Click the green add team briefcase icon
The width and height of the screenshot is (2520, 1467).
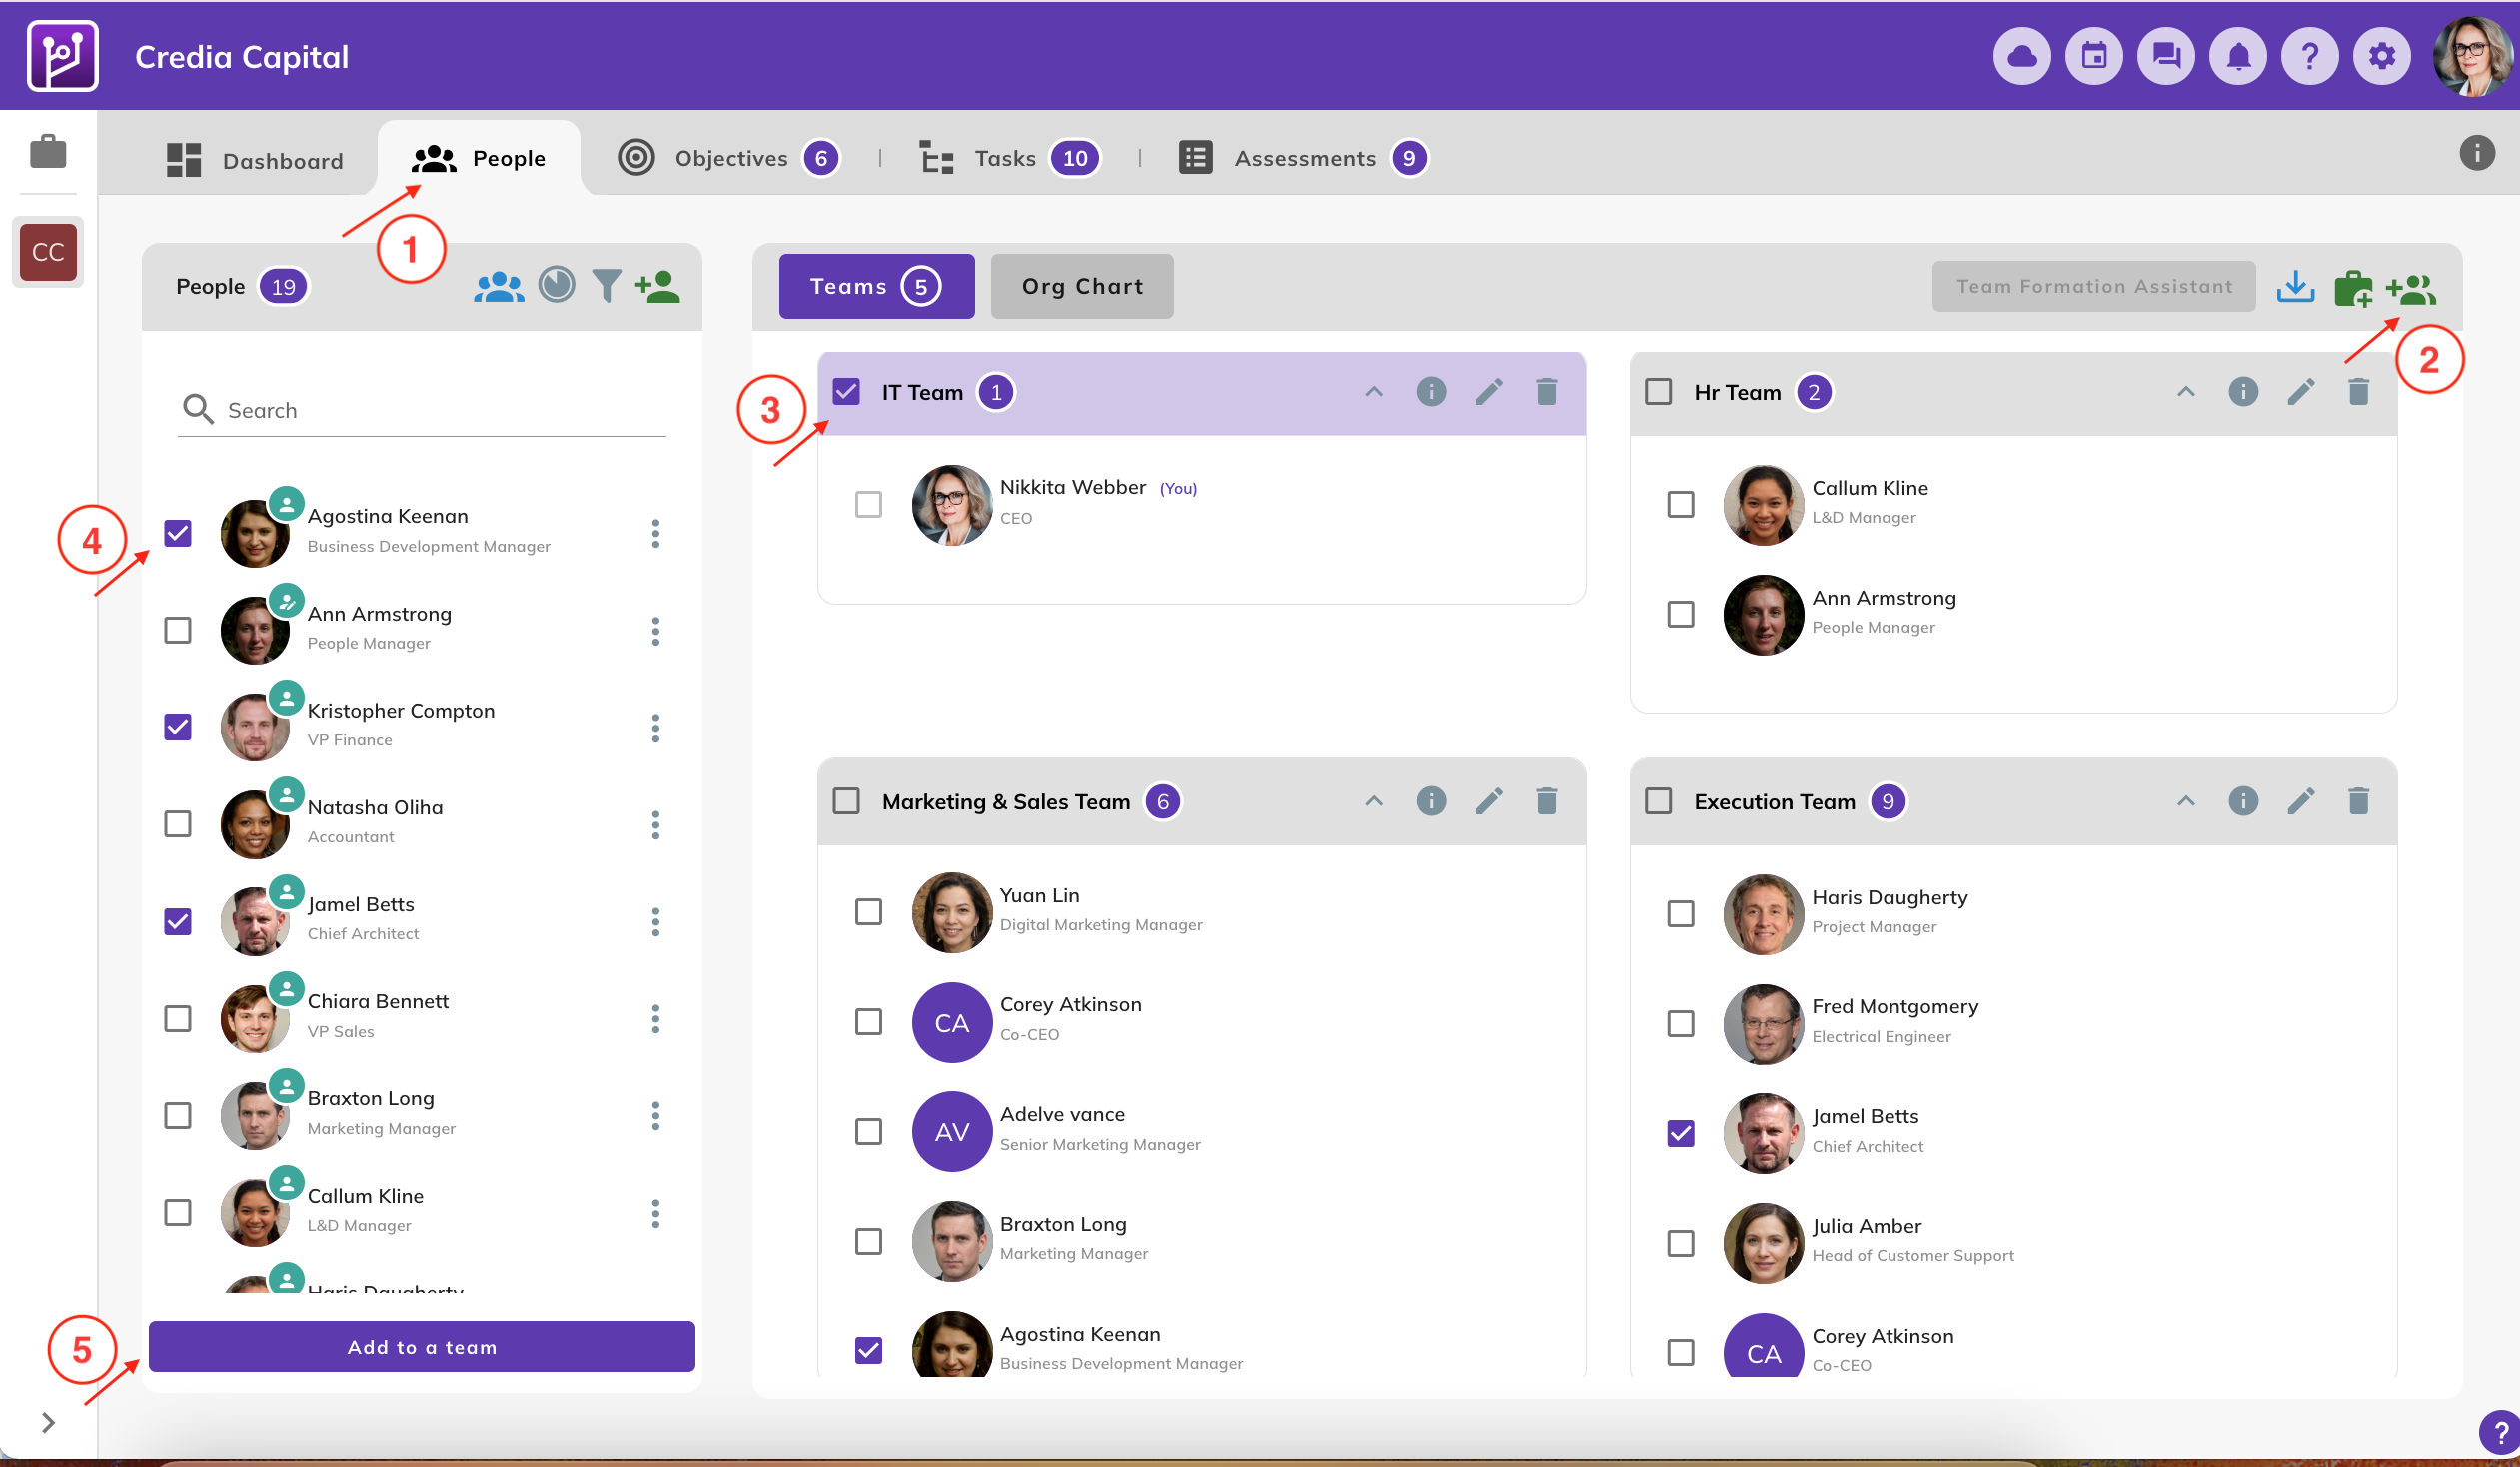tap(2352, 289)
